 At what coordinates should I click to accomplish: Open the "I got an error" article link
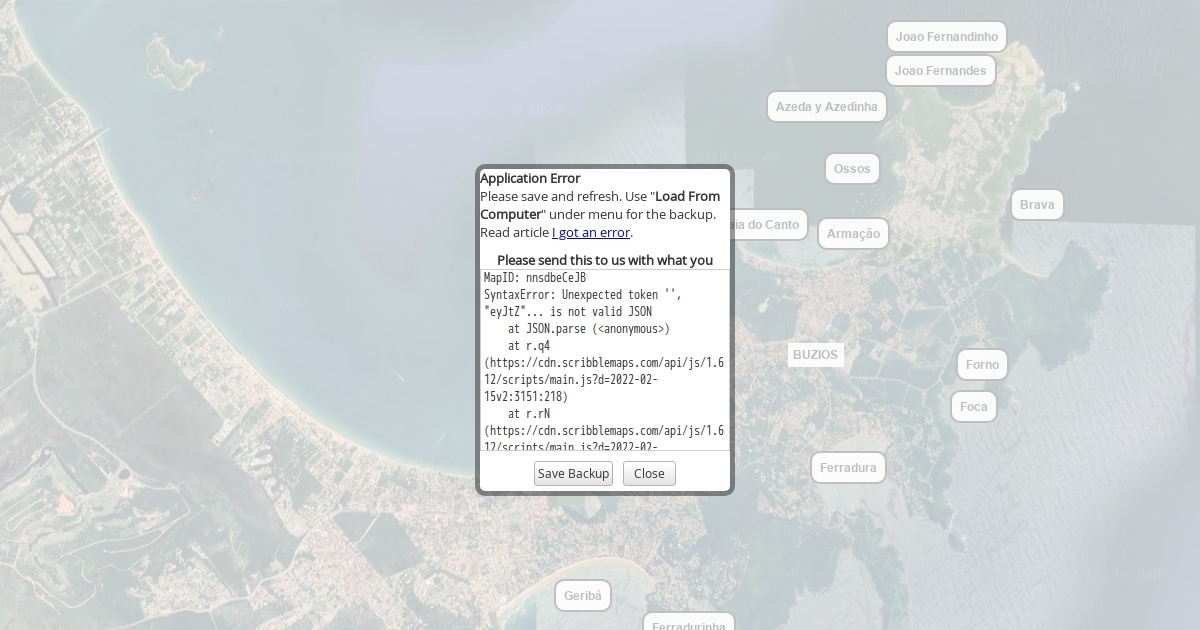(591, 232)
